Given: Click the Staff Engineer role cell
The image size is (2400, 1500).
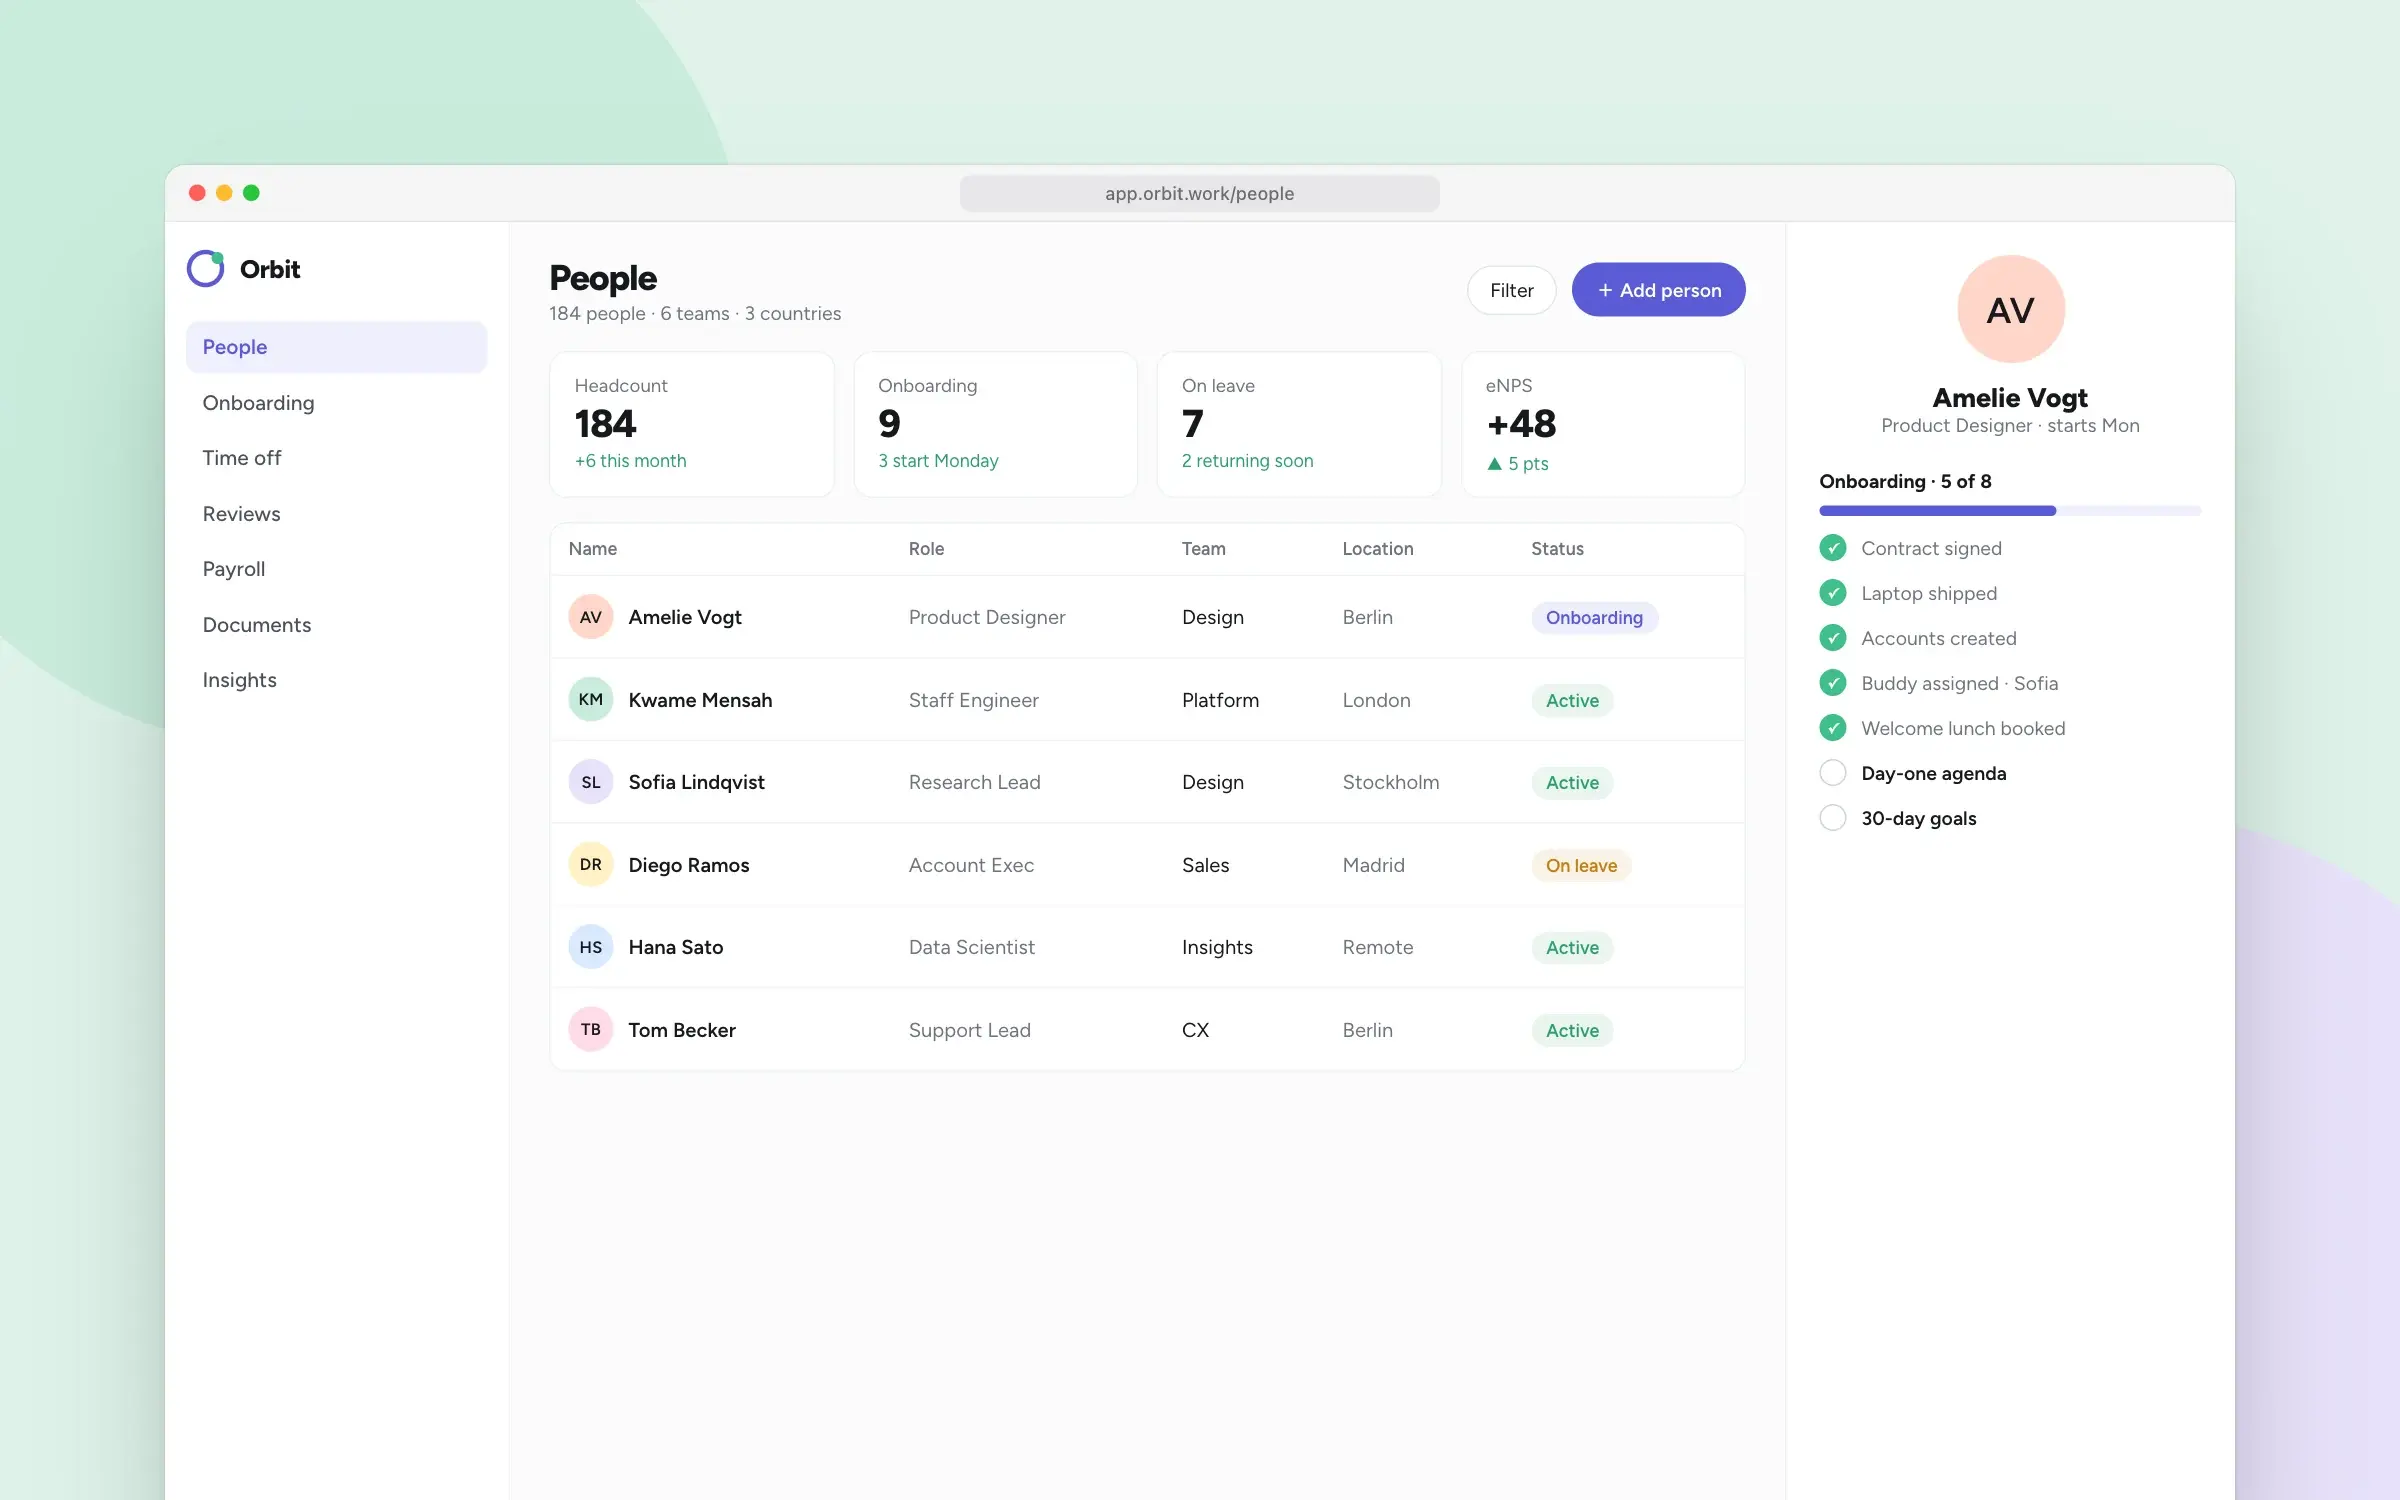Looking at the screenshot, I should click(x=973, y=700).
